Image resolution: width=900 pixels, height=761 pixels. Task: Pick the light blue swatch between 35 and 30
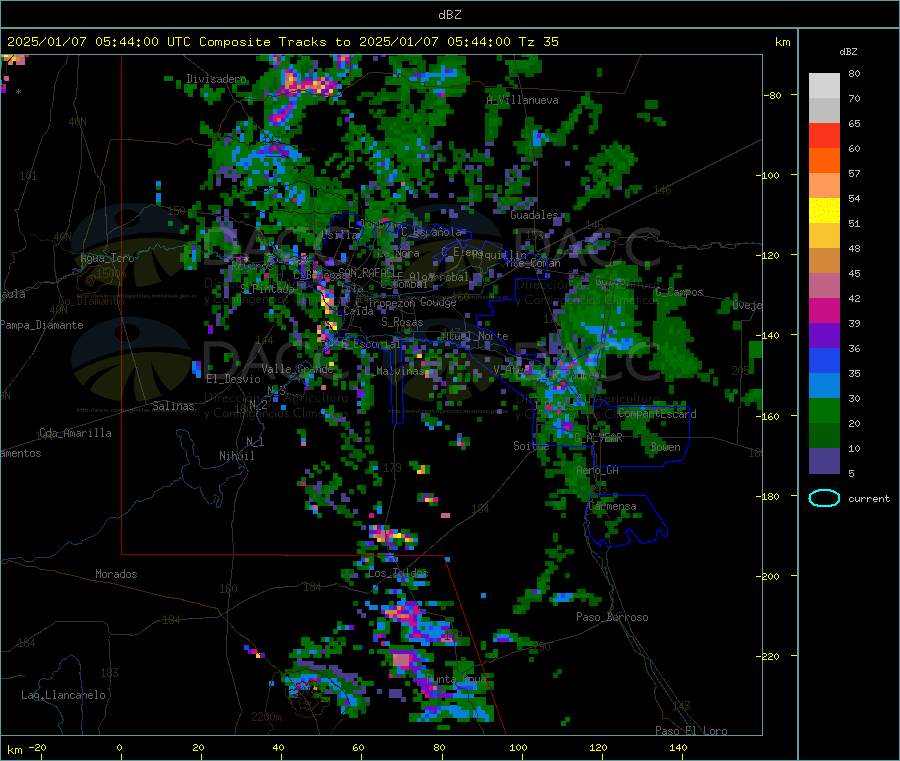pyautogui.click(x=824, y=386)
